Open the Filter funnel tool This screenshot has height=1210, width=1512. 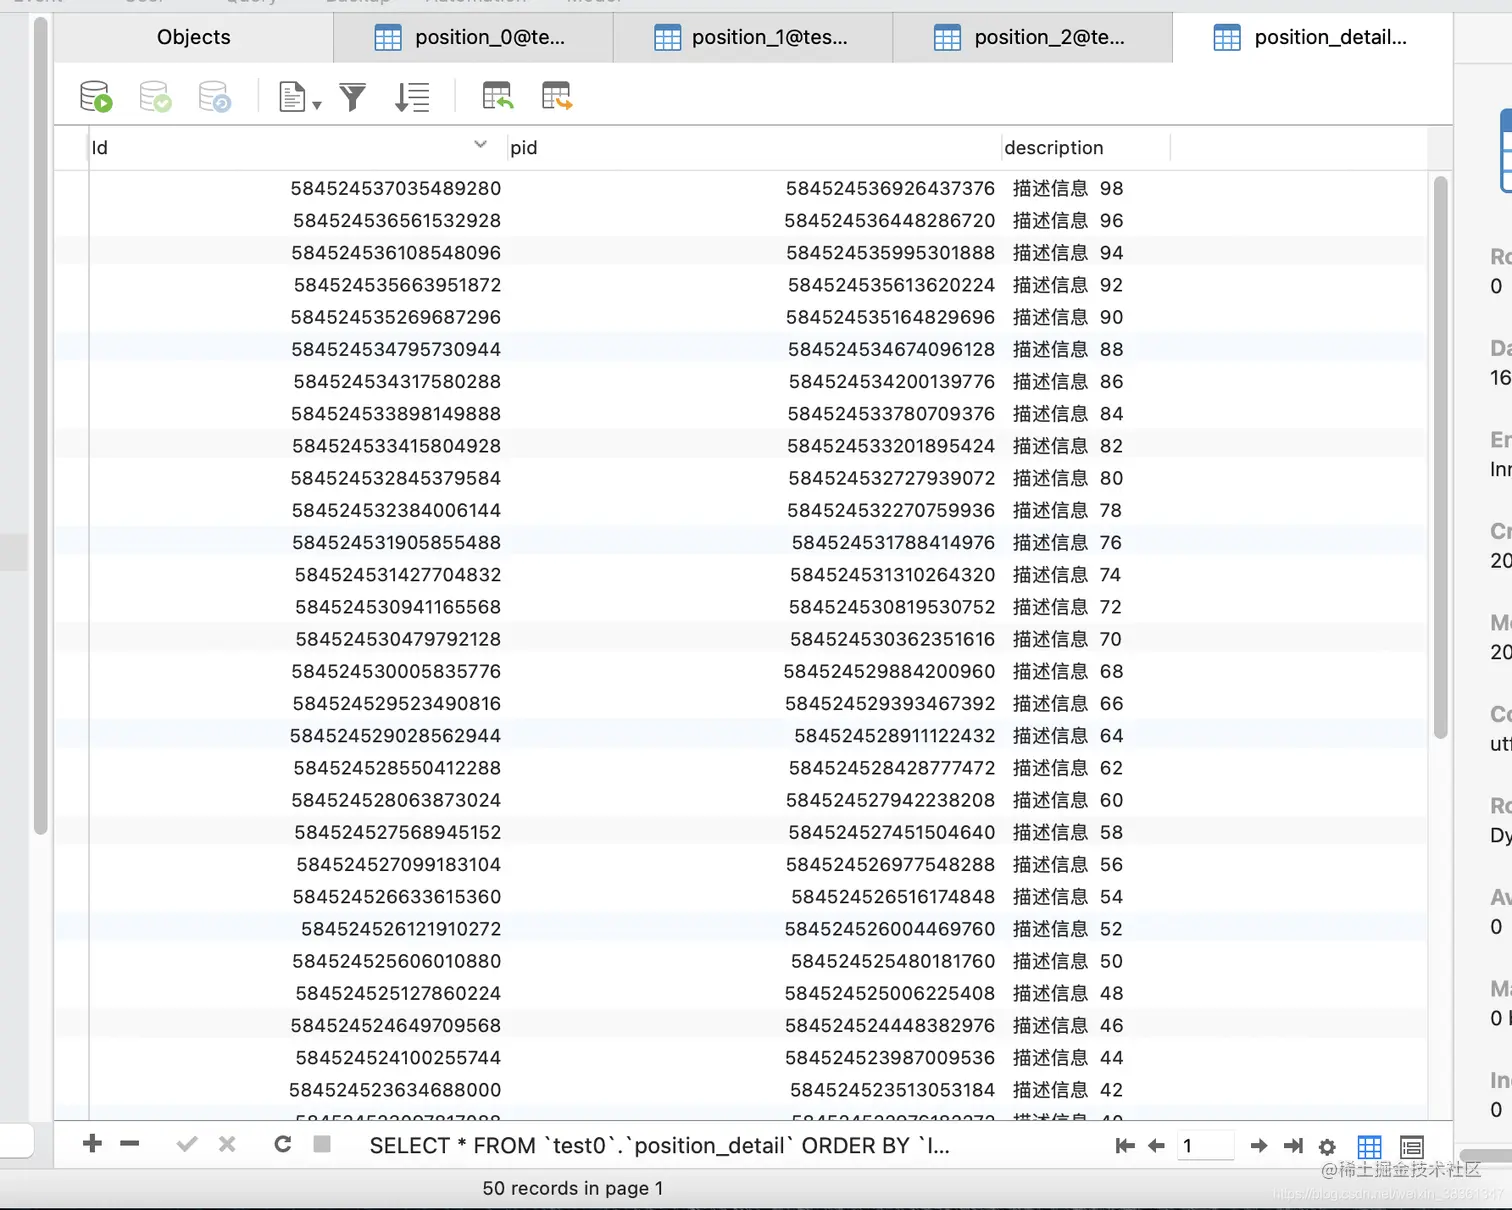[x=353, y=97]
